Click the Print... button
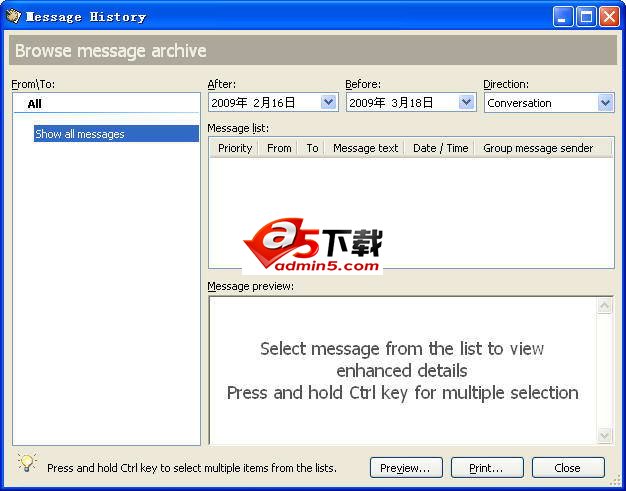The height and width of the screenshot is (491, 626). click(x=487, y=468)
